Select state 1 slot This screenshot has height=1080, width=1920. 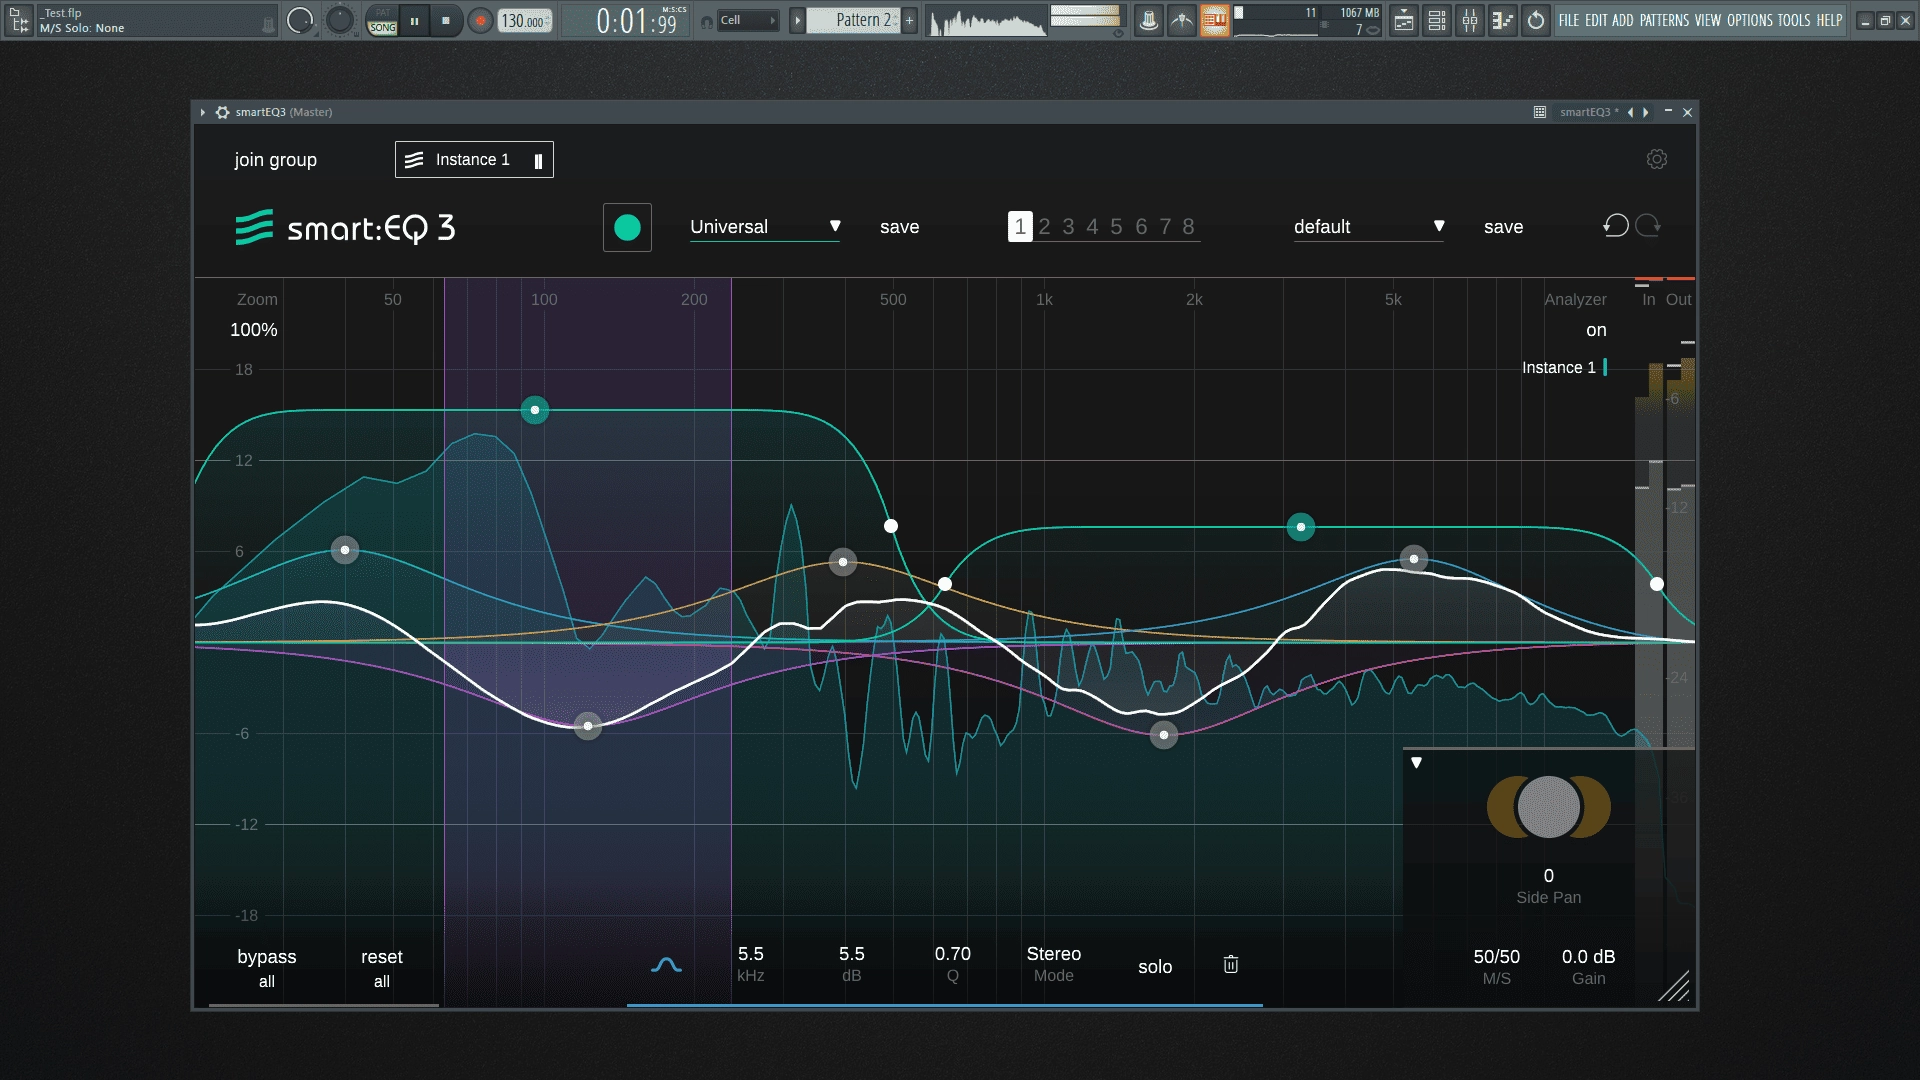click(1019, 227)
